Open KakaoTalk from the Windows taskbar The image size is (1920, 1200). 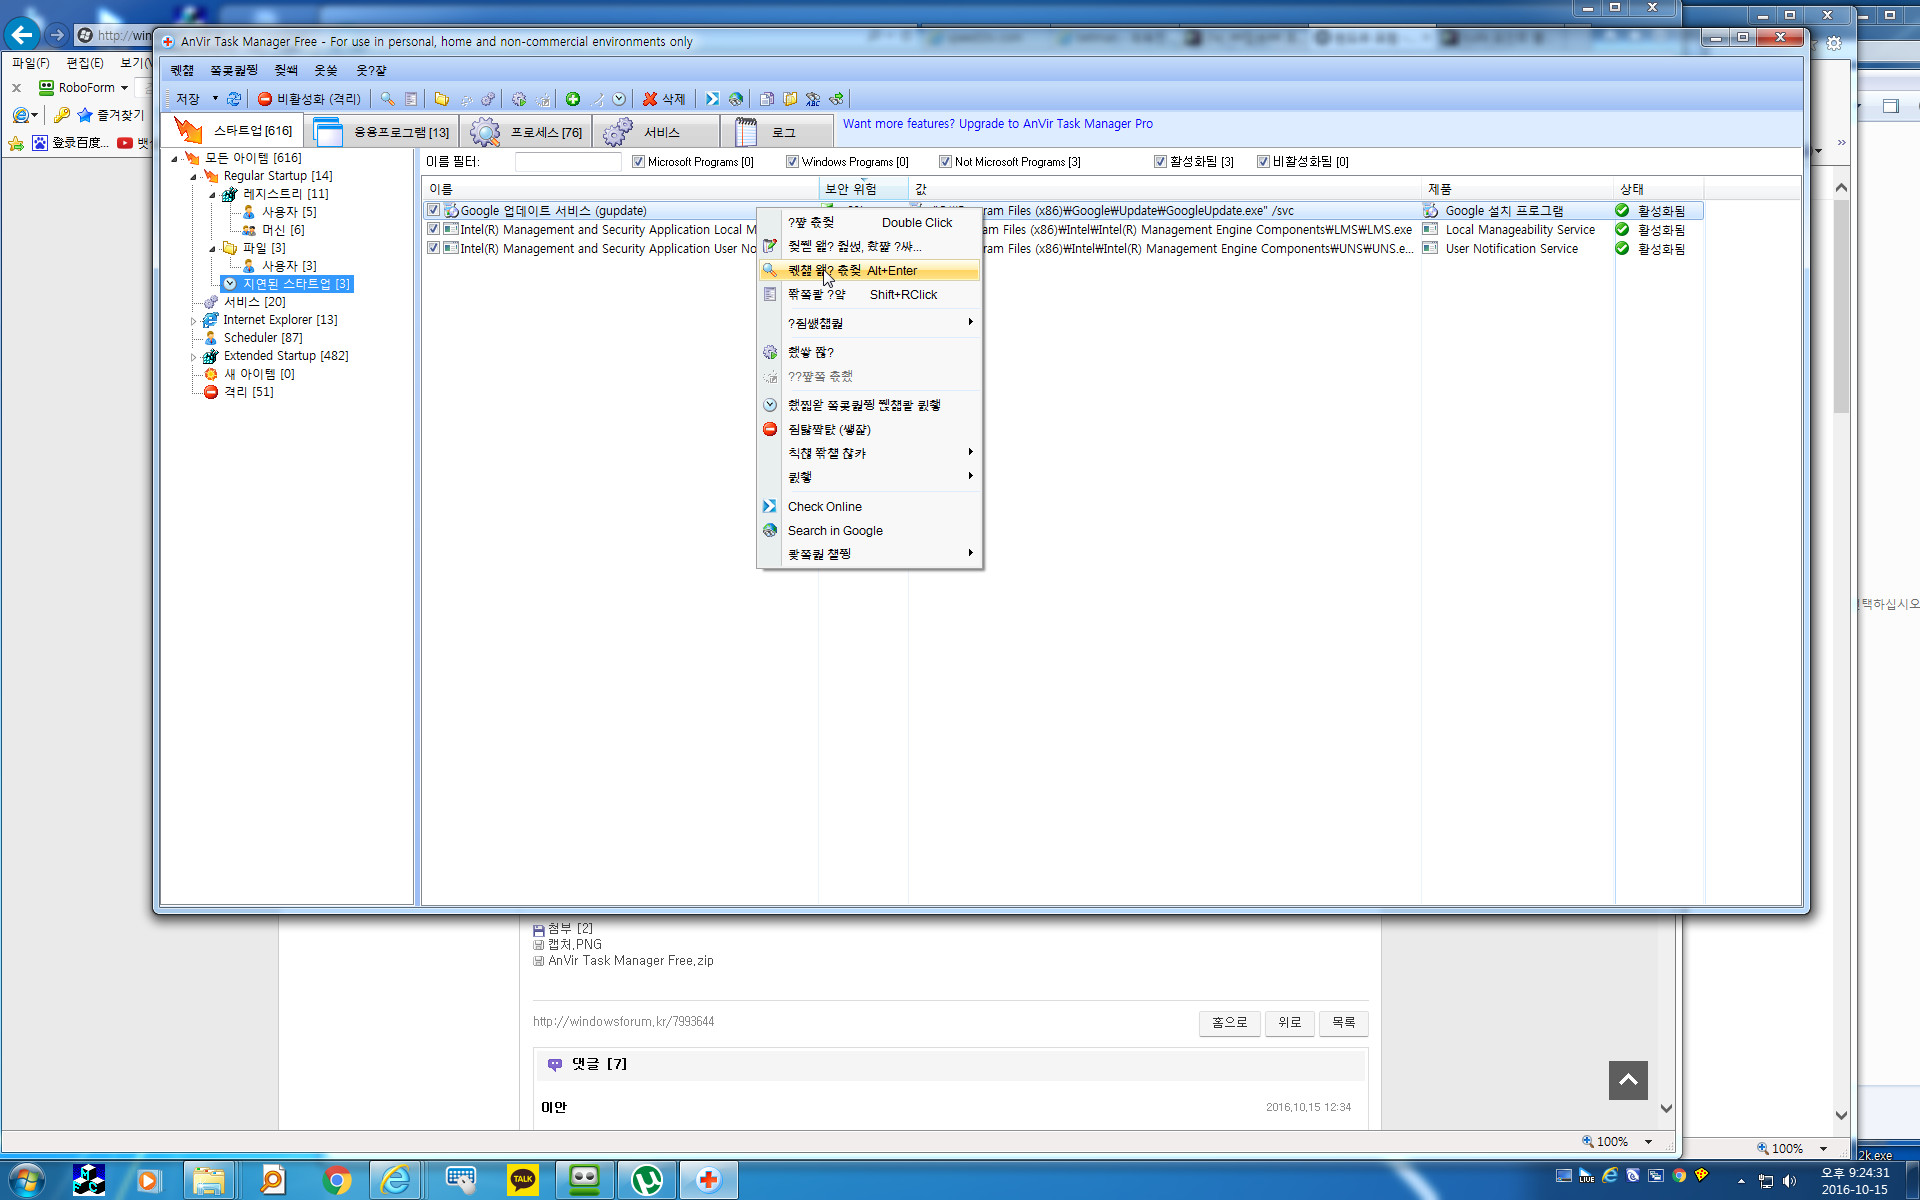522,1181
